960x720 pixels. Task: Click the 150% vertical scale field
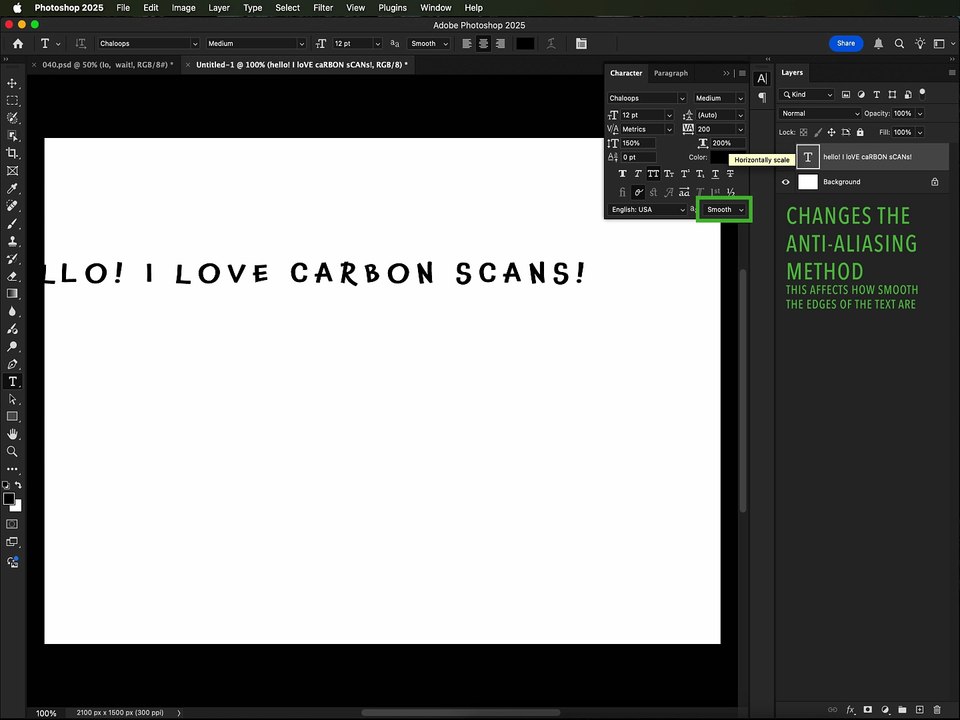click(x=638, y=143)
